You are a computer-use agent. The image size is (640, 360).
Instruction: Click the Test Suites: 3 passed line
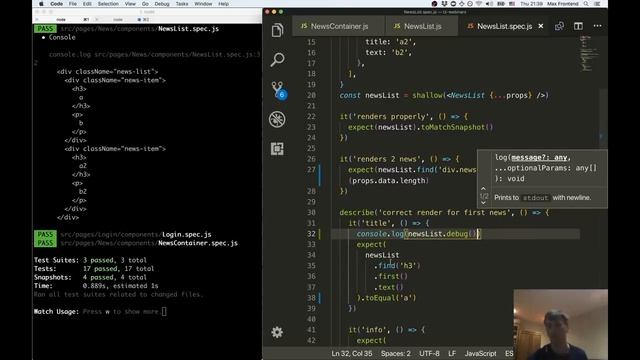pyautogui.click(x=90, y=260)
